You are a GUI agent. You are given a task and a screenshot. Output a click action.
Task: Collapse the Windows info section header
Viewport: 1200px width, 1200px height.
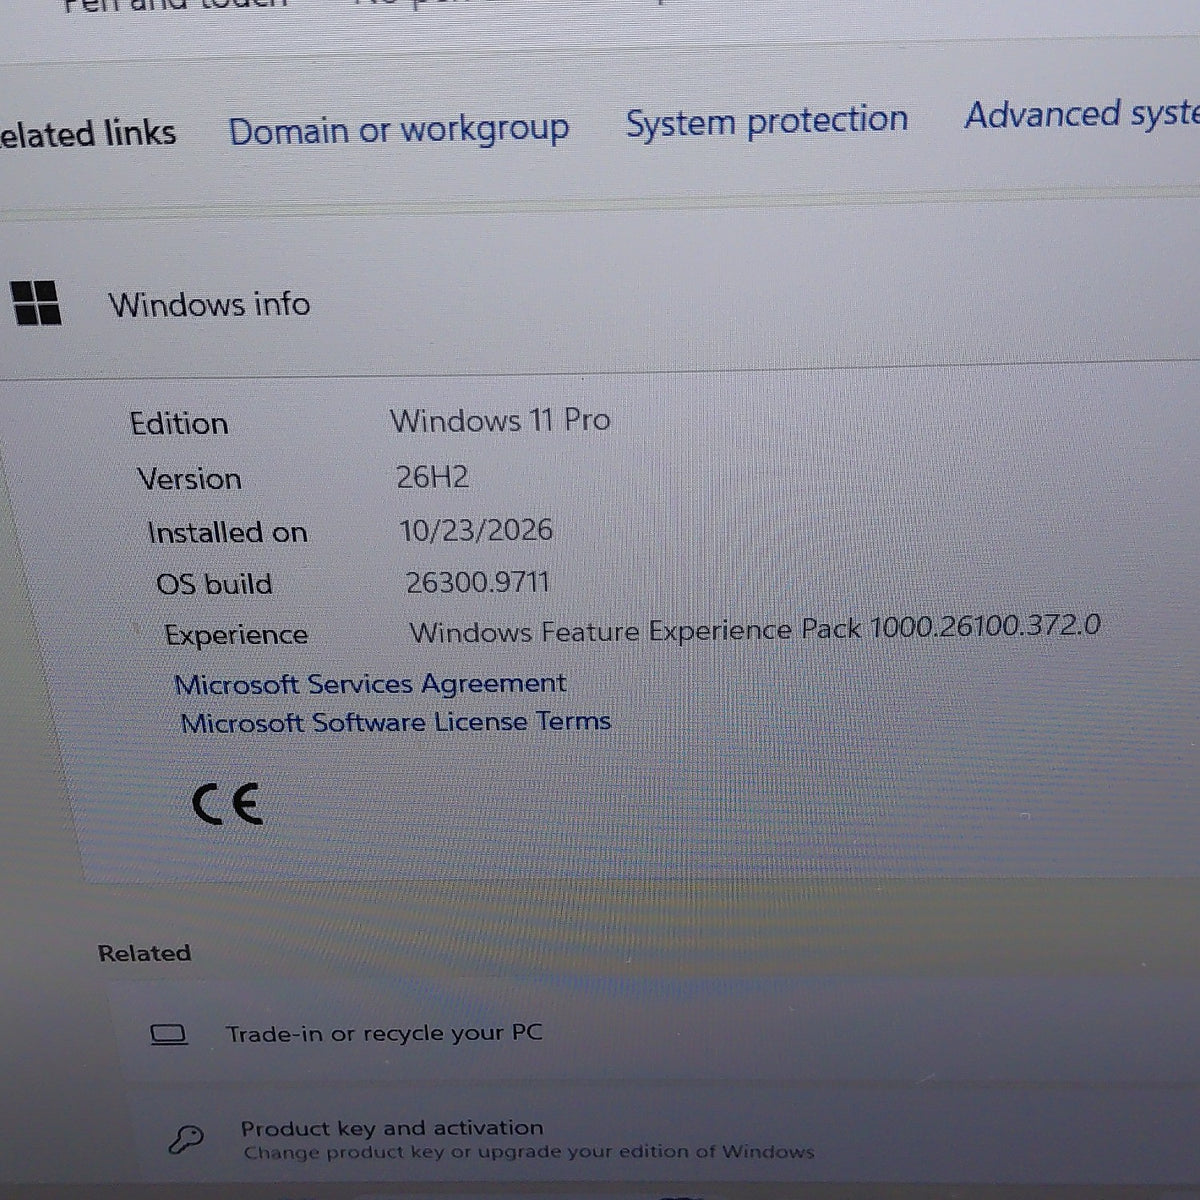coord(600,303)
